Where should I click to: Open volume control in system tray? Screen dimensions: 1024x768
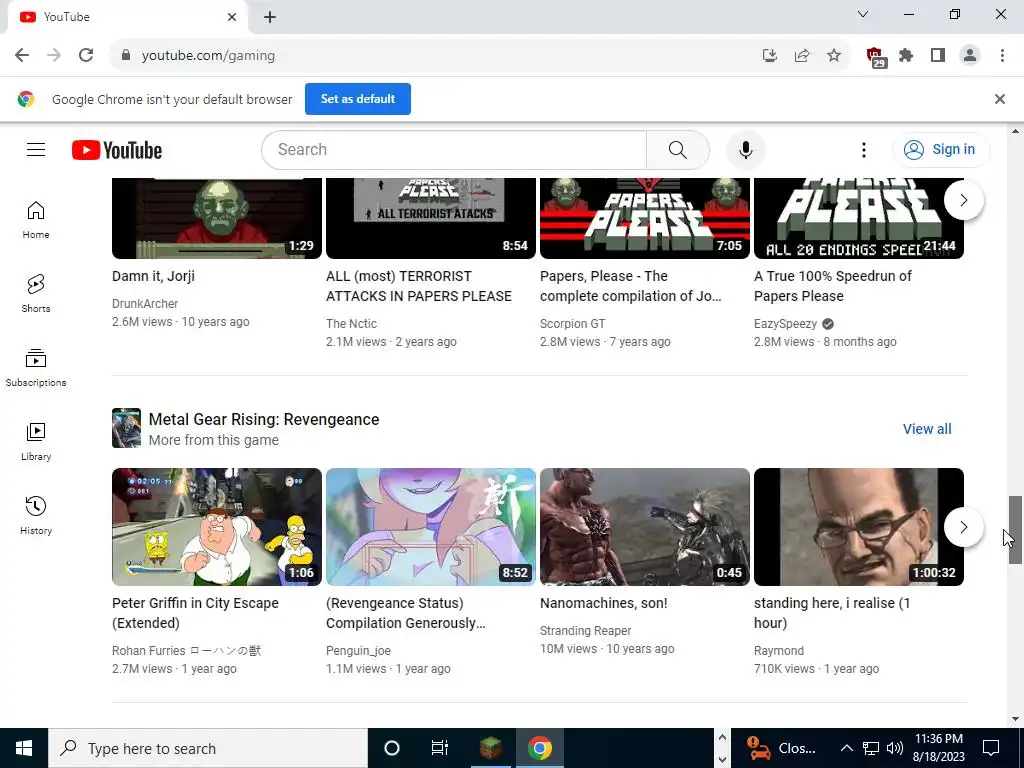[x=895, y=748]
